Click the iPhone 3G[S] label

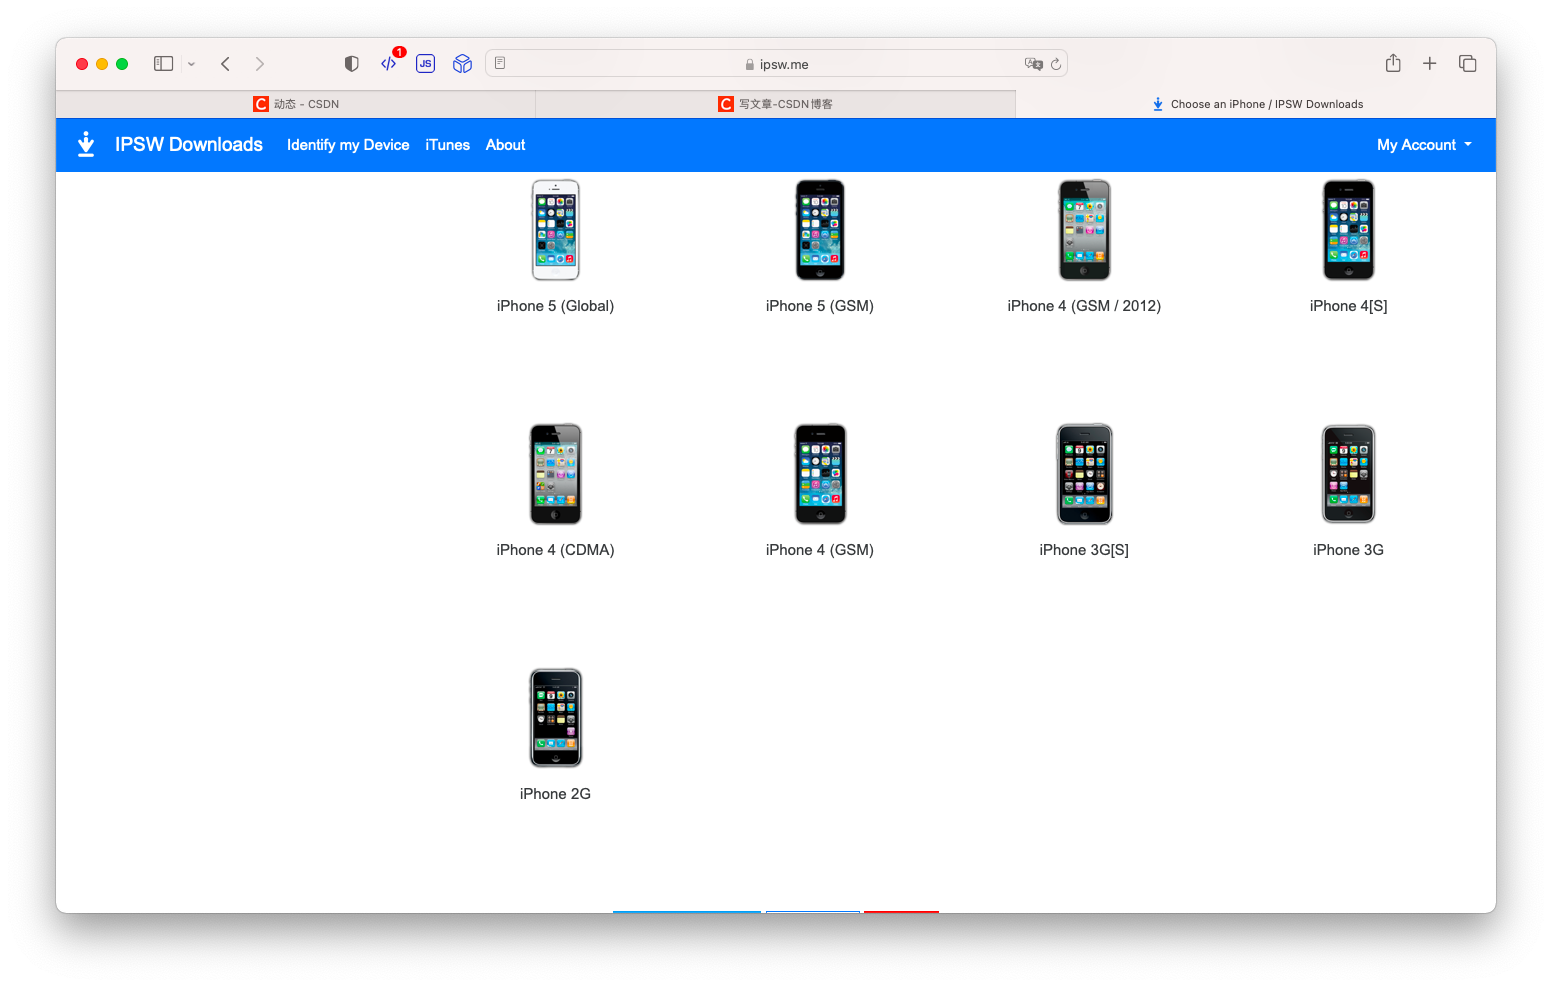[x=1085, y=550]
